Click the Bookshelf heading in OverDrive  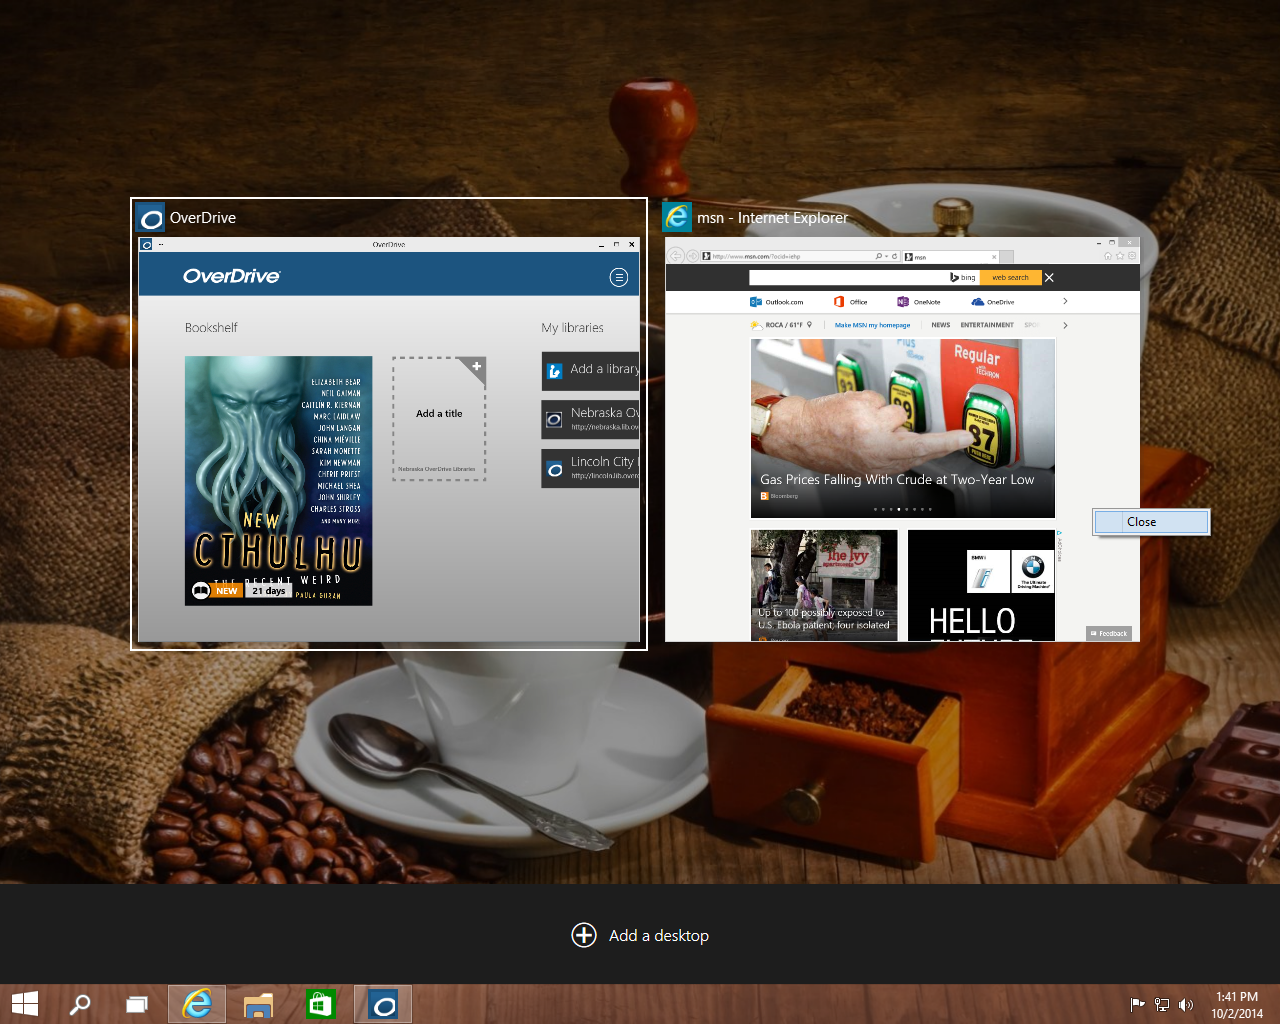[211, 328]
